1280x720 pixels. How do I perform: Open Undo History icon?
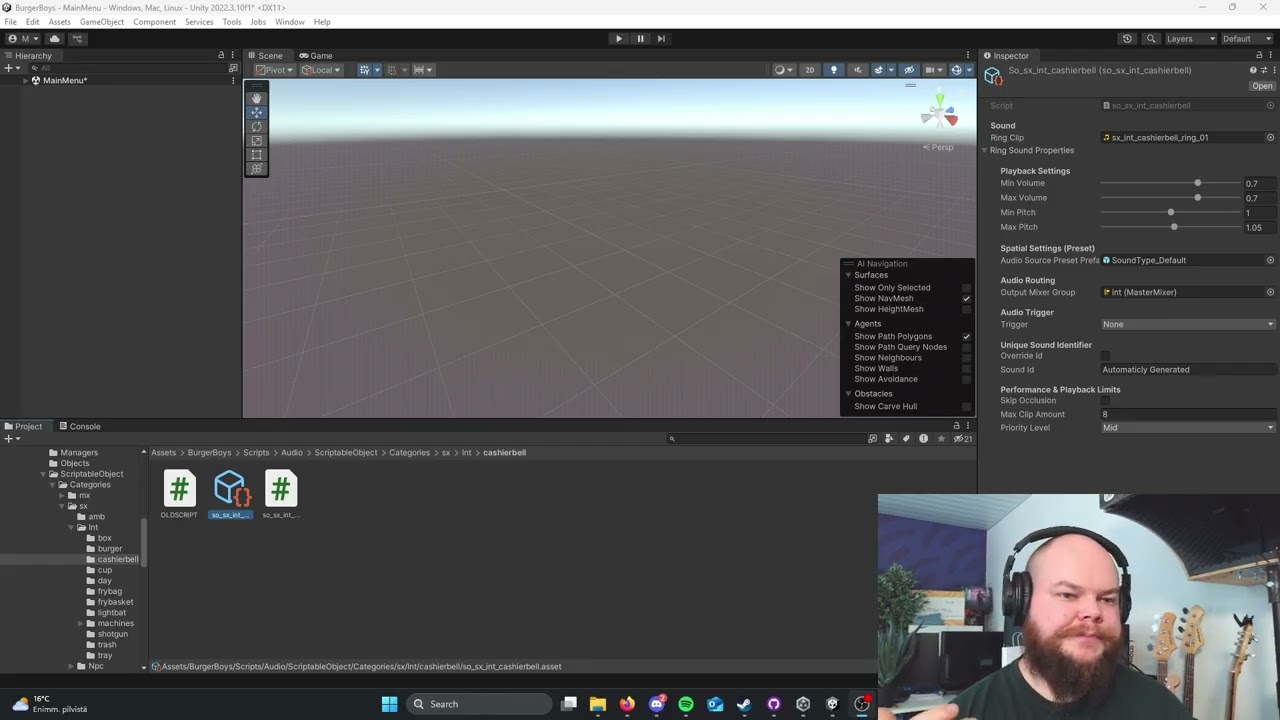point(1127,39)
